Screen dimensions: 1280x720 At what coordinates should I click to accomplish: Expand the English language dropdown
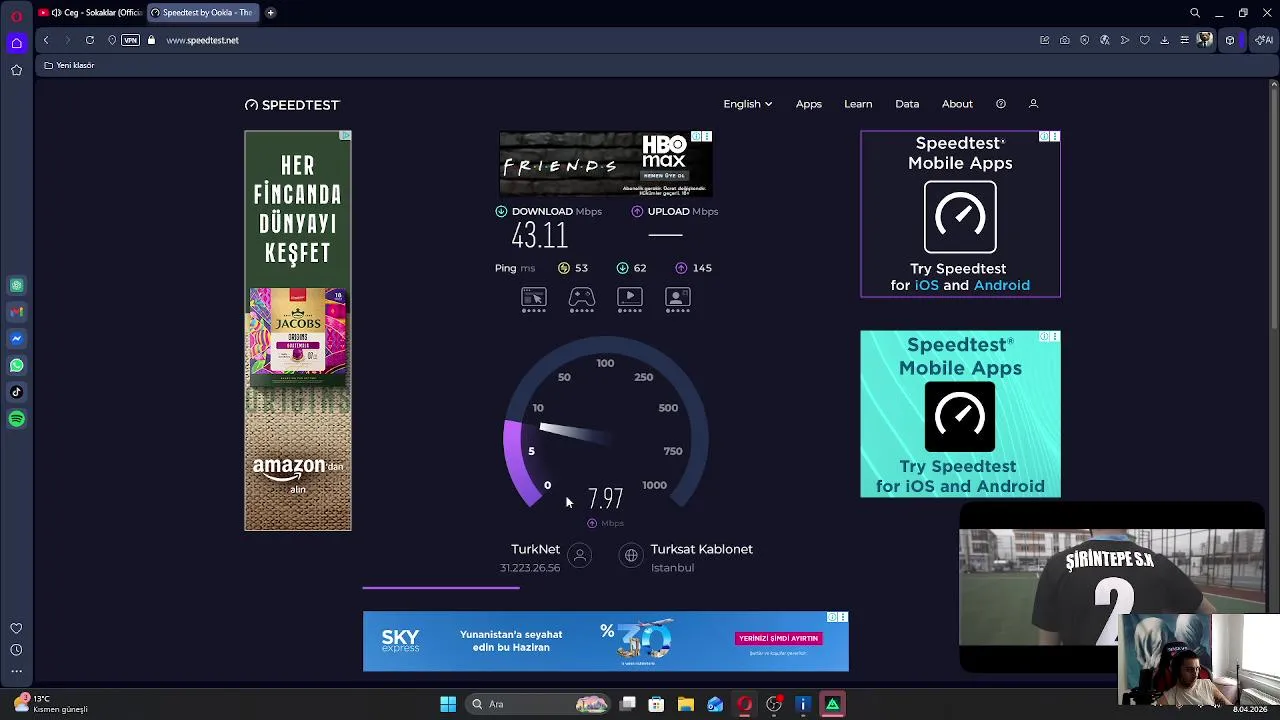click(x=748, y=104)
